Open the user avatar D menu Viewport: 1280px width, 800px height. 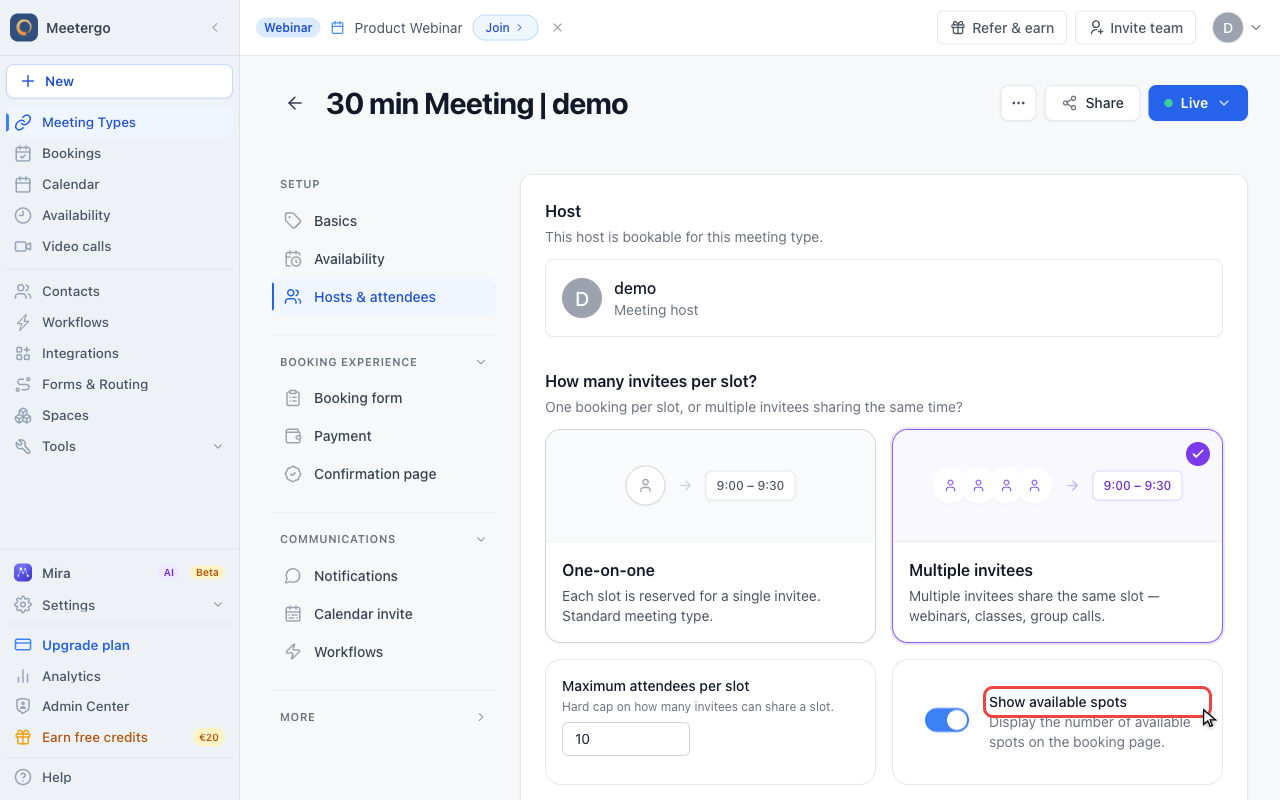pos(1237,28)
